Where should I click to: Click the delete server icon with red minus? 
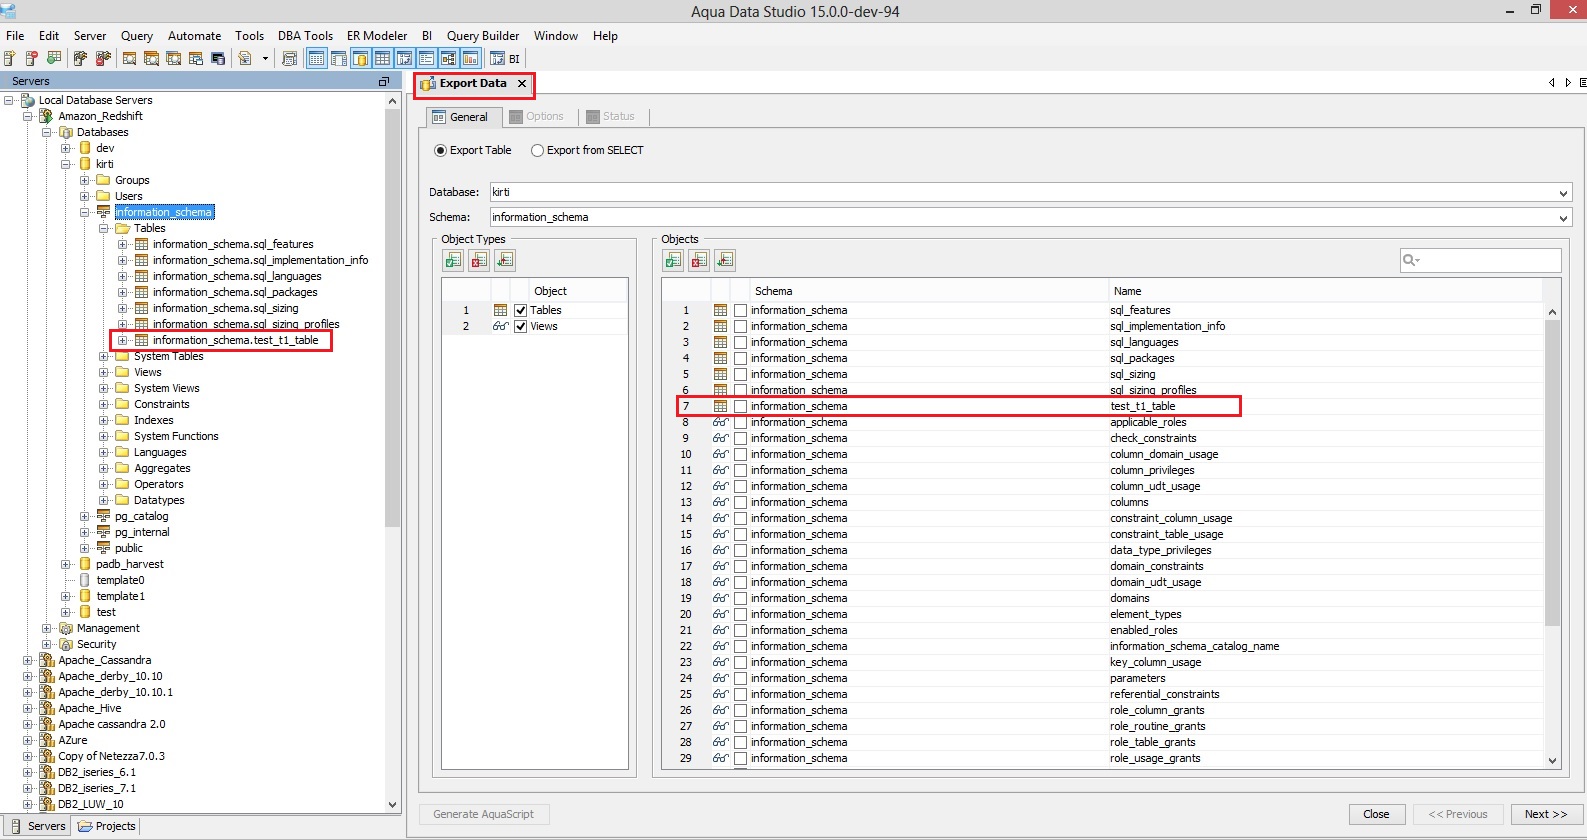pyautogui.click(x=32, y=59)
